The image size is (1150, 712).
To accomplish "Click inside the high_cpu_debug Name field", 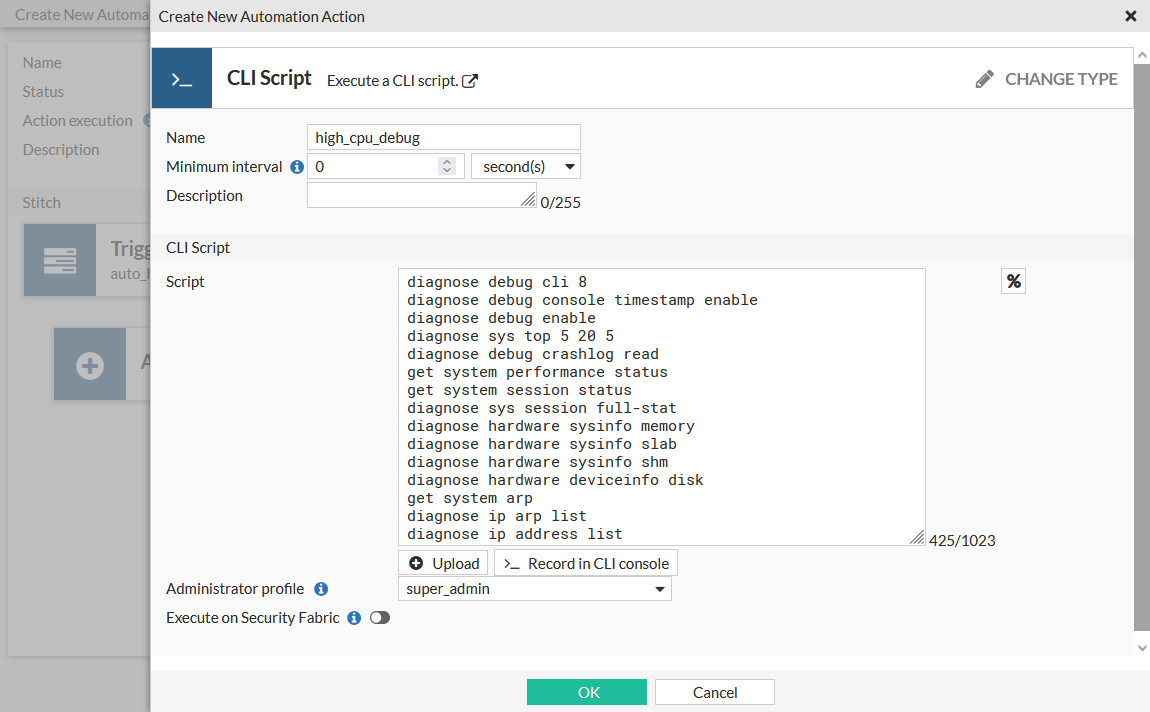I will pos(443,137).
